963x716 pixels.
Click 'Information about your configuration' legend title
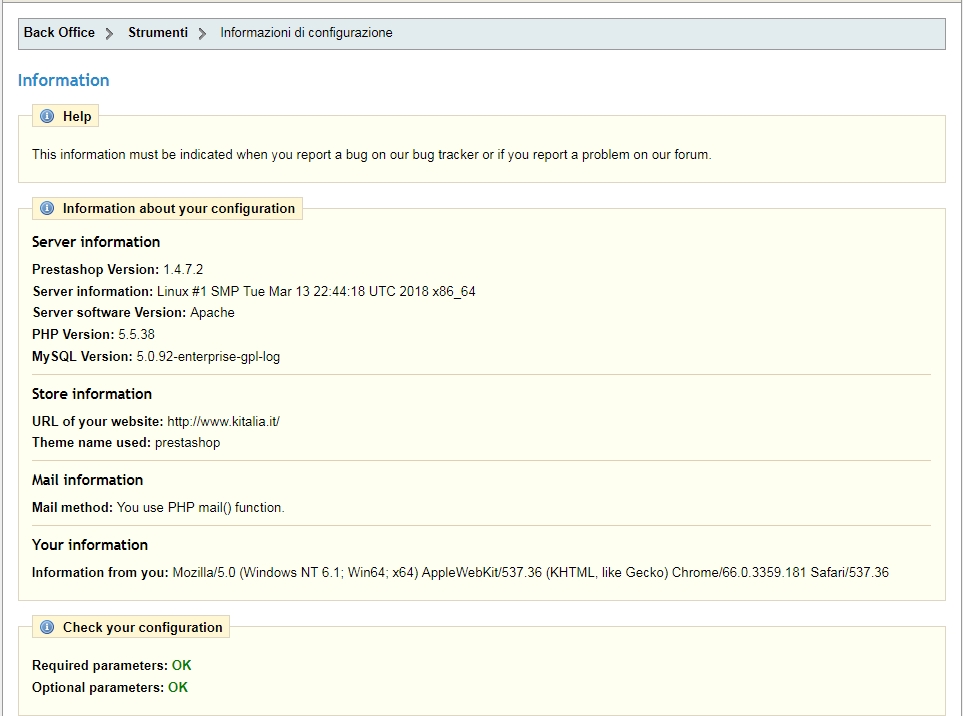[x=179, y=208]
